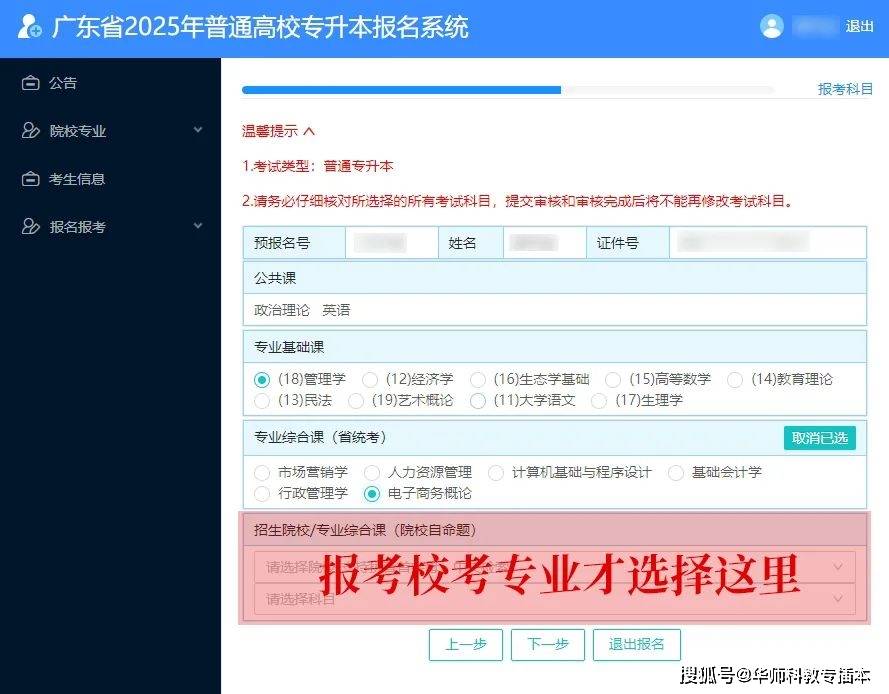889x694 pixels.
Task: Click the 考生信息 icon in sidebar
Action: point(31,179)
